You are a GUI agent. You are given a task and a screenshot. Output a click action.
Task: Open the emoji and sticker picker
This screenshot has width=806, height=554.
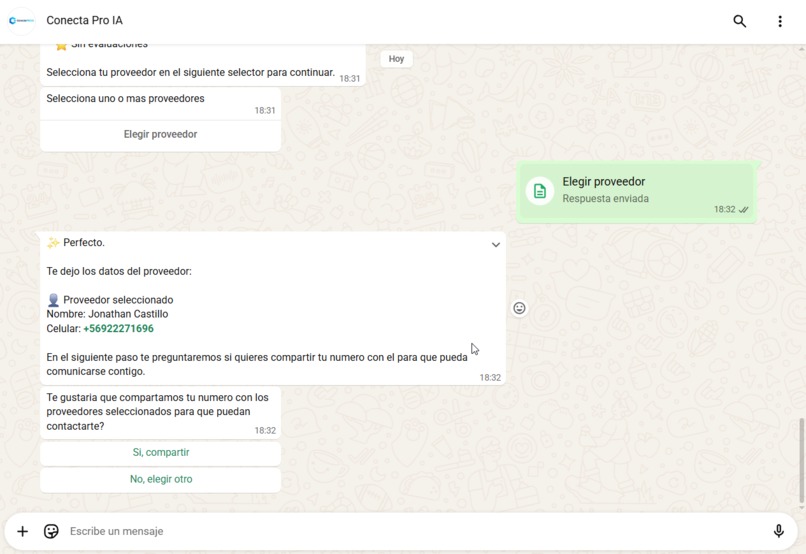[51, 531]
